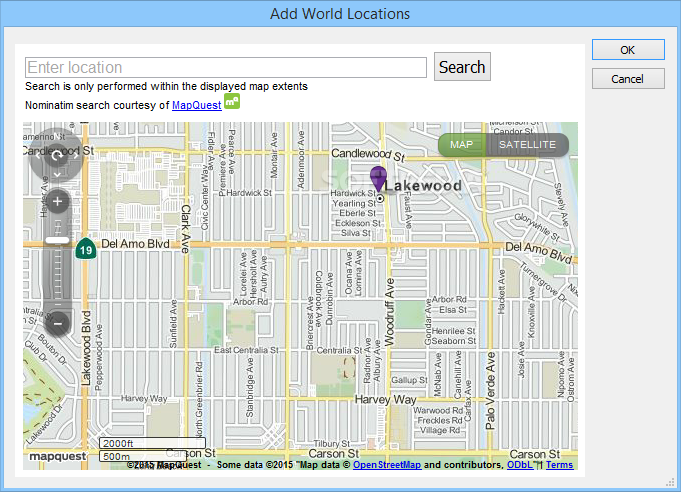Click the East Centralia St label
The width and height of the screenshot is (681, 492).
point(246,350)
